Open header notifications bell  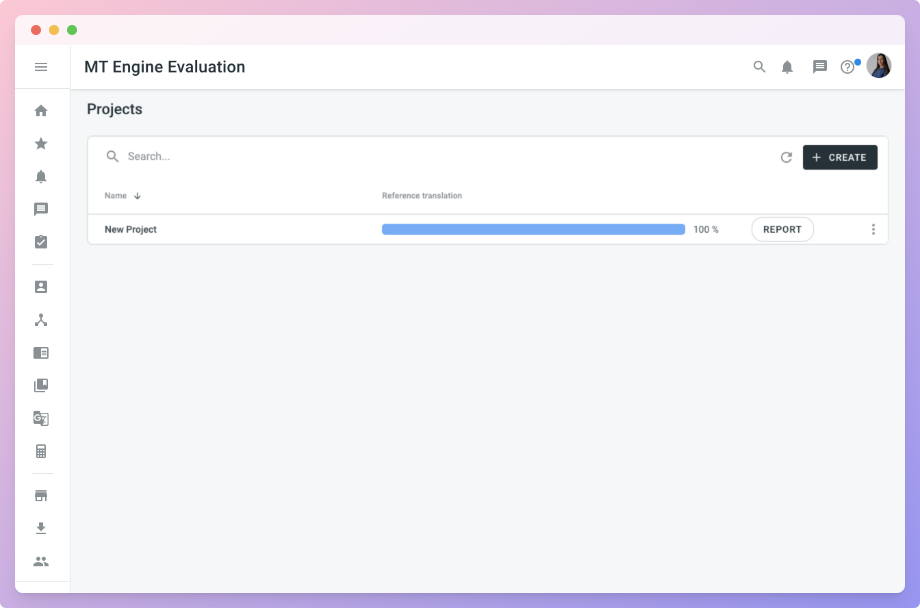[787, 67]
